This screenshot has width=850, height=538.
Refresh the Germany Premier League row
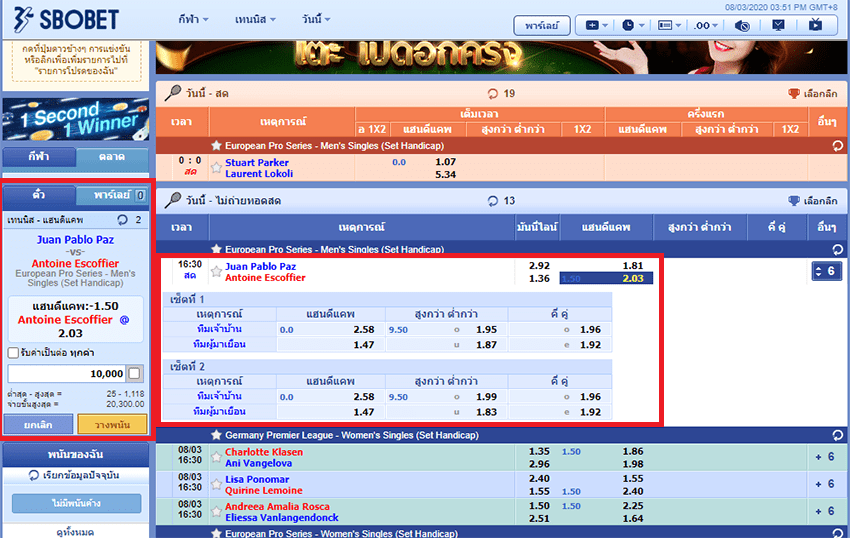[838, 435]
